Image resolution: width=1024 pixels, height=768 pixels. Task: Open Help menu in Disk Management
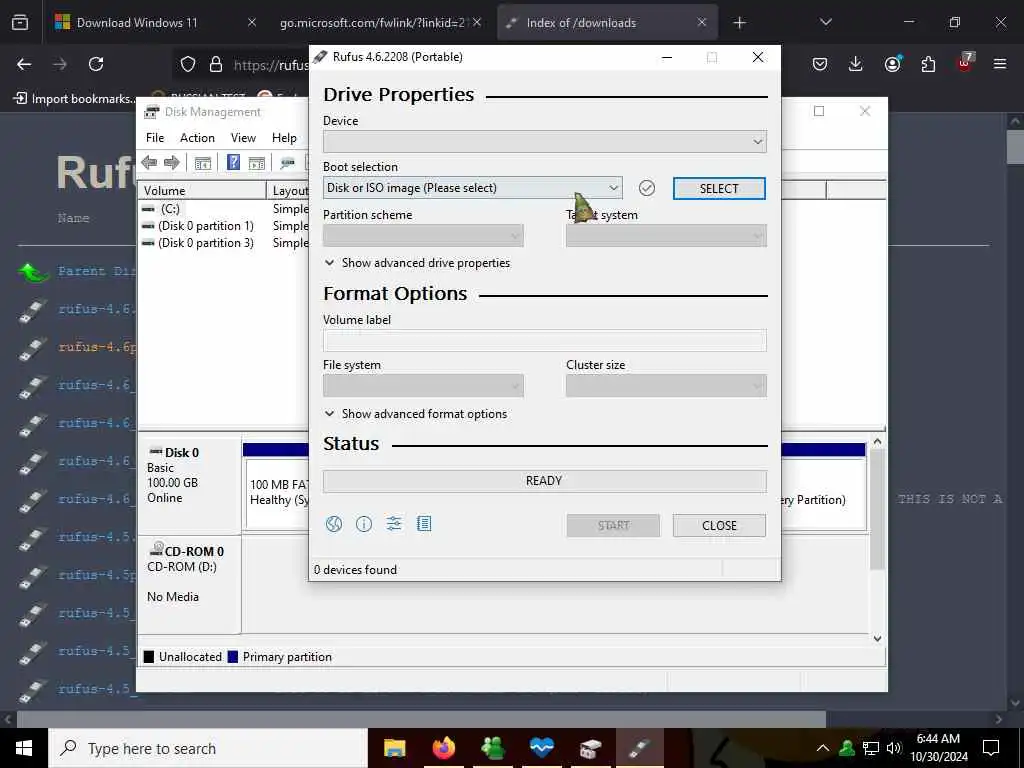[284, 138]
